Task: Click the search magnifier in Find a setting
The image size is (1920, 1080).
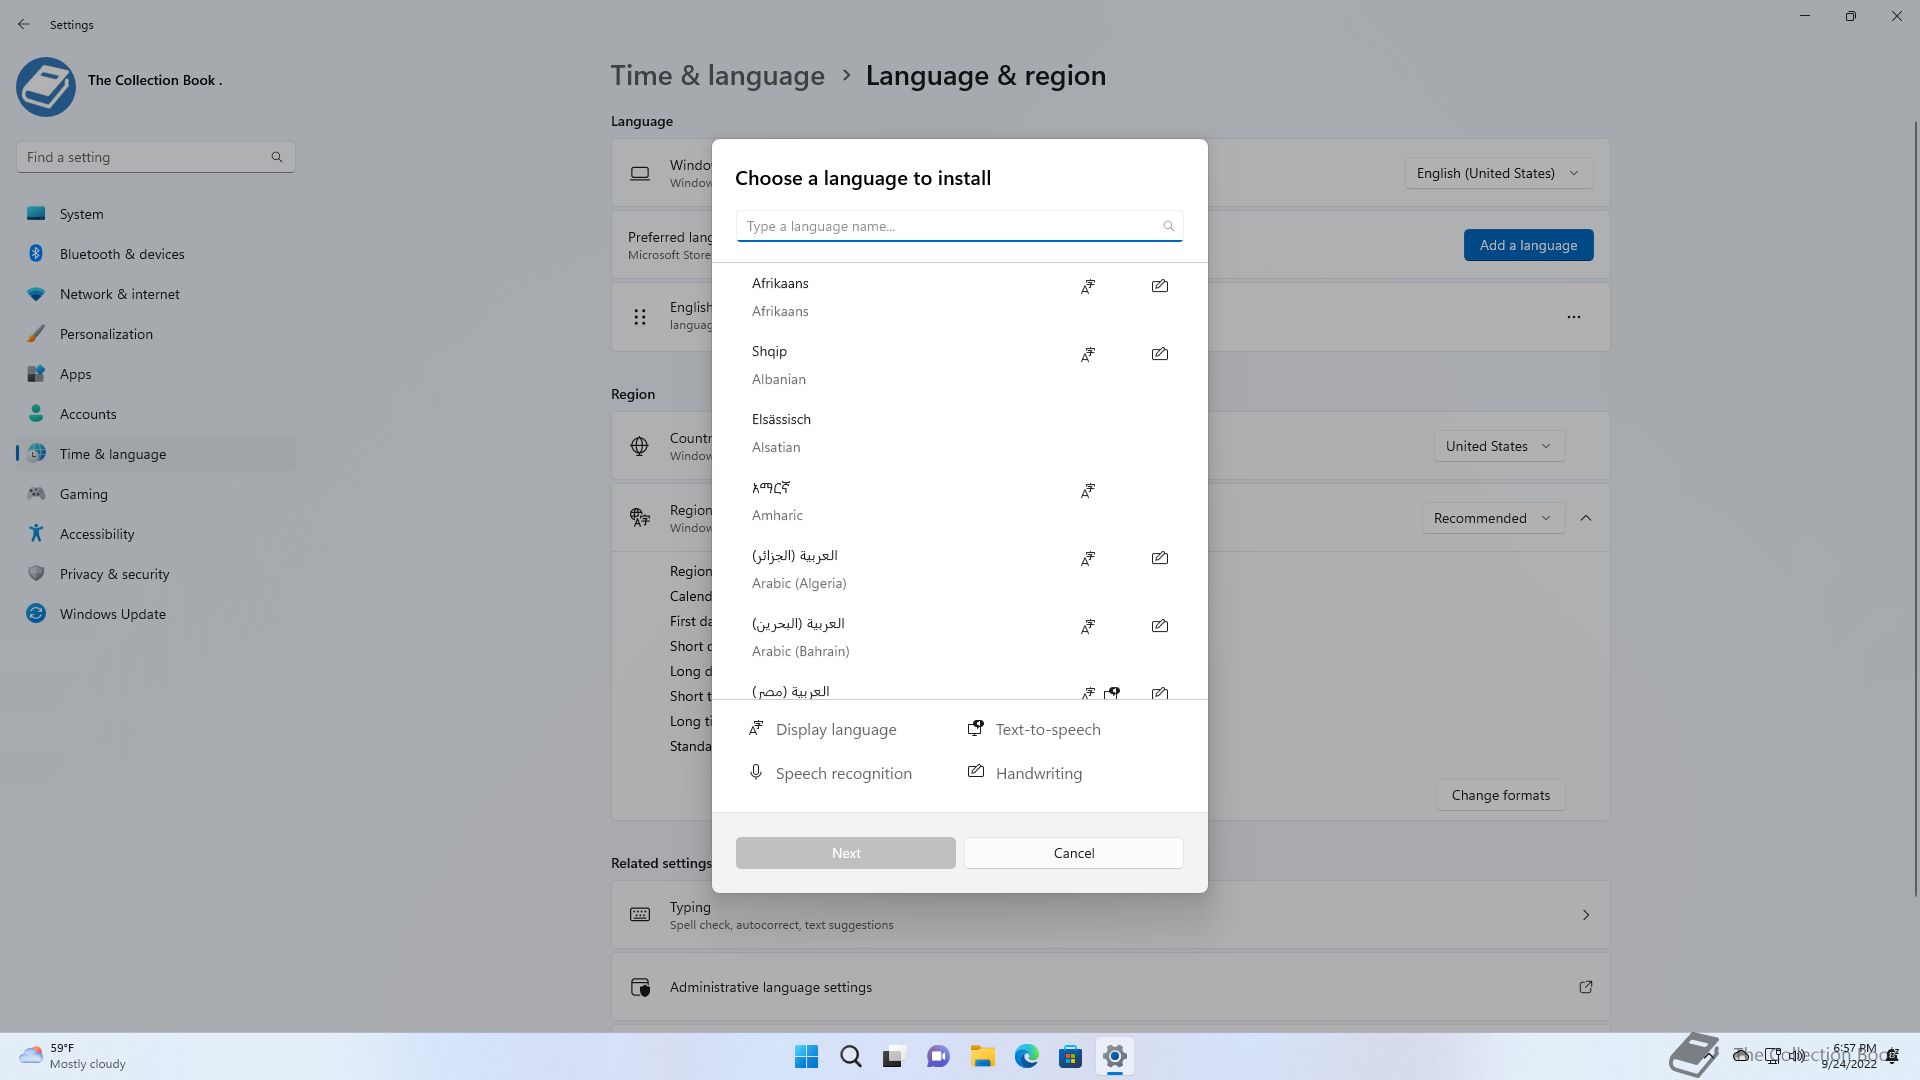Action: [277, 157]
